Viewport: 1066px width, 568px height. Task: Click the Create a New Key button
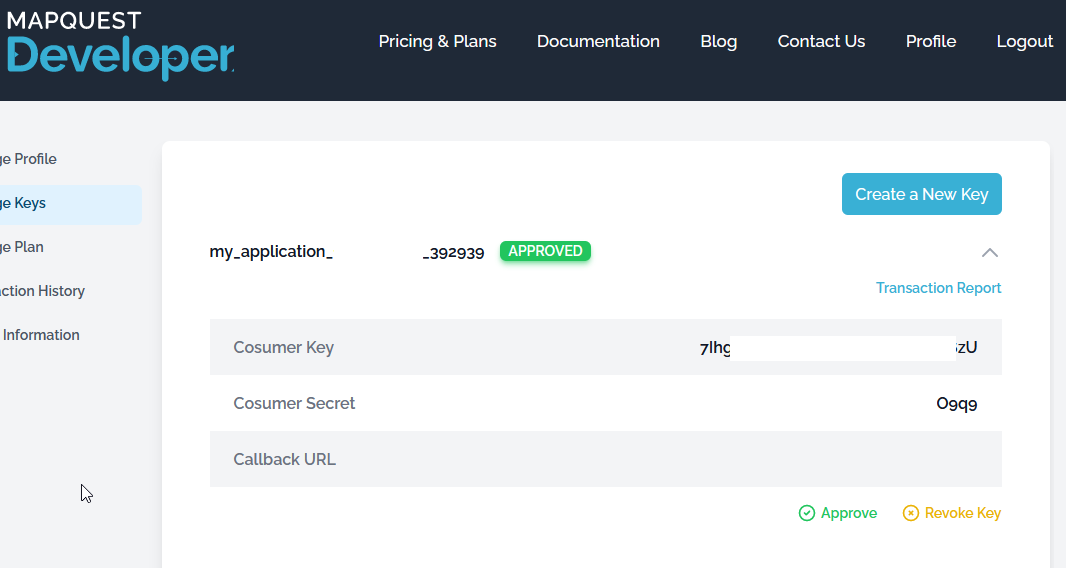coord(921,194)
